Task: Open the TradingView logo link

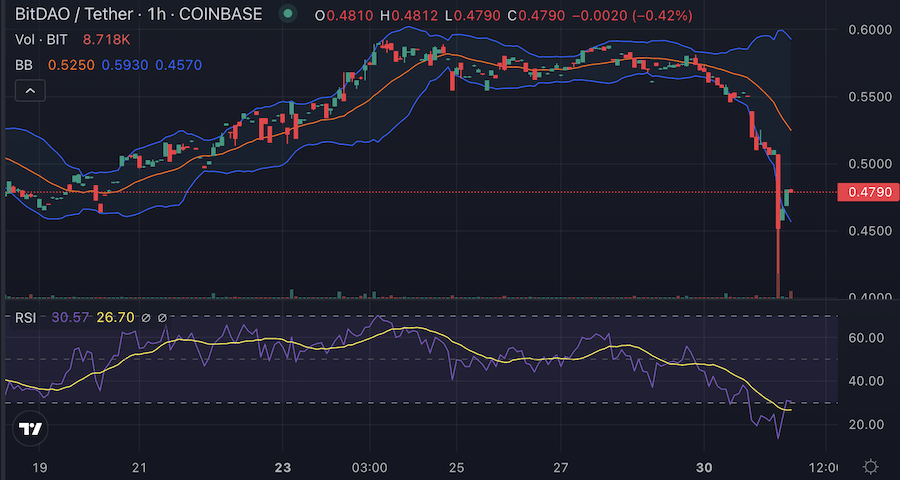Action: pos(30,428)
